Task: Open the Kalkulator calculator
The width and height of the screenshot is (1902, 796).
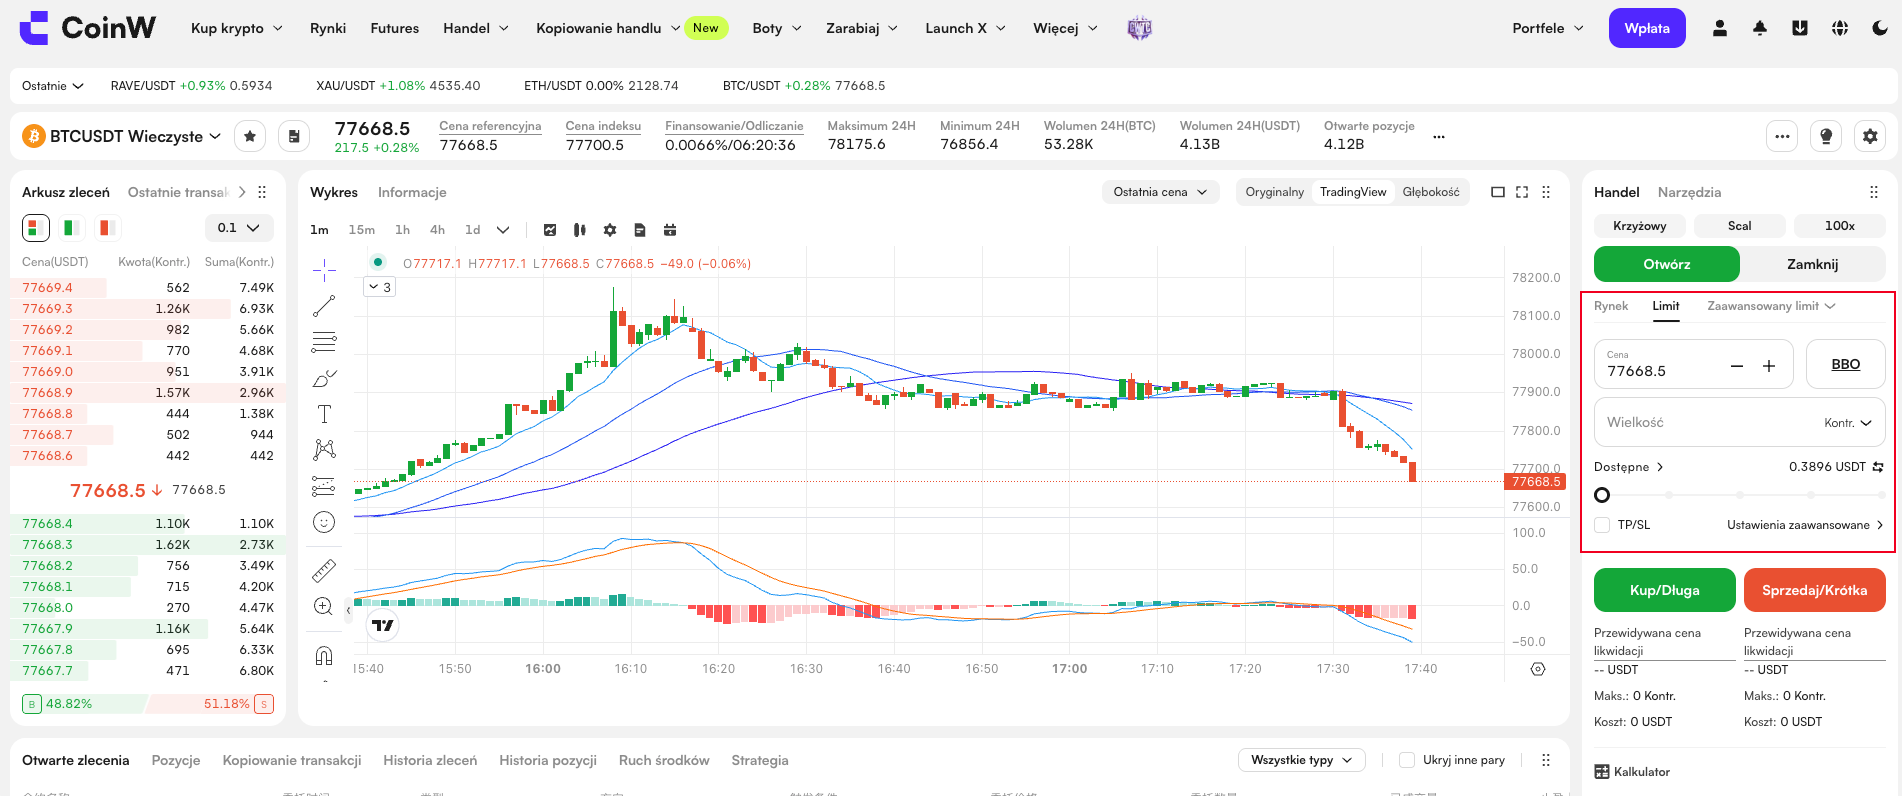Action: tap(1632, 772)
